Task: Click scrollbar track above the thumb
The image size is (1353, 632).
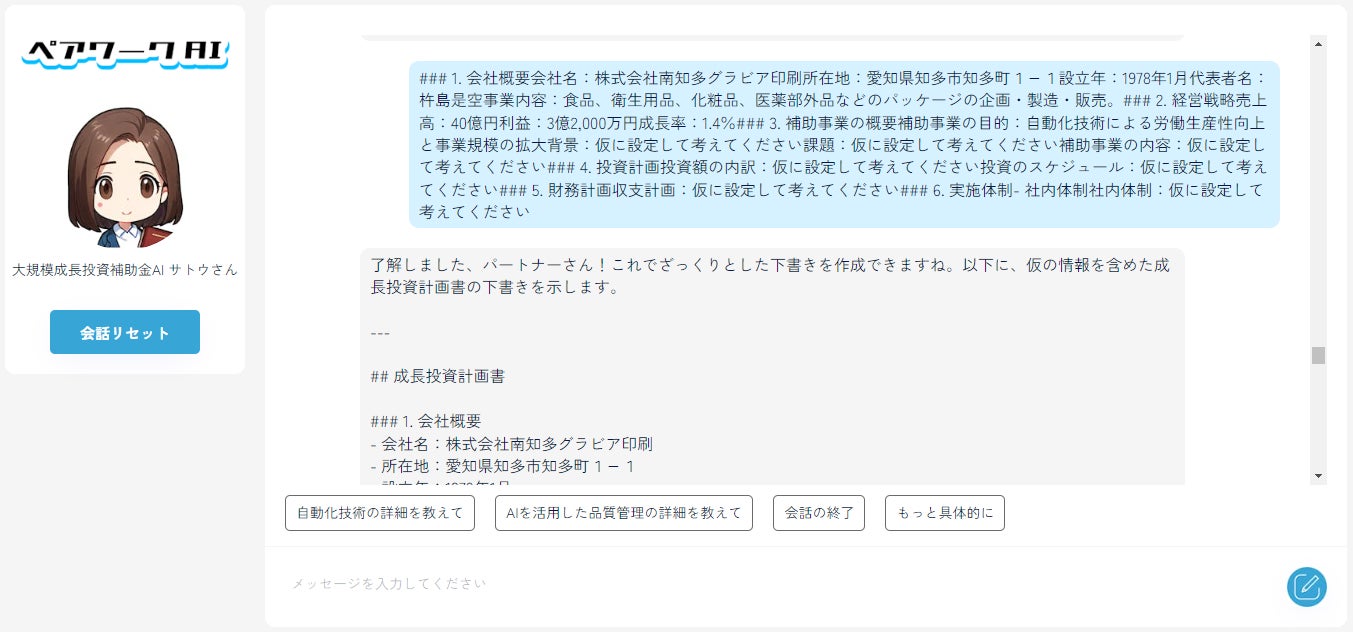Action: coord(1318,200)
